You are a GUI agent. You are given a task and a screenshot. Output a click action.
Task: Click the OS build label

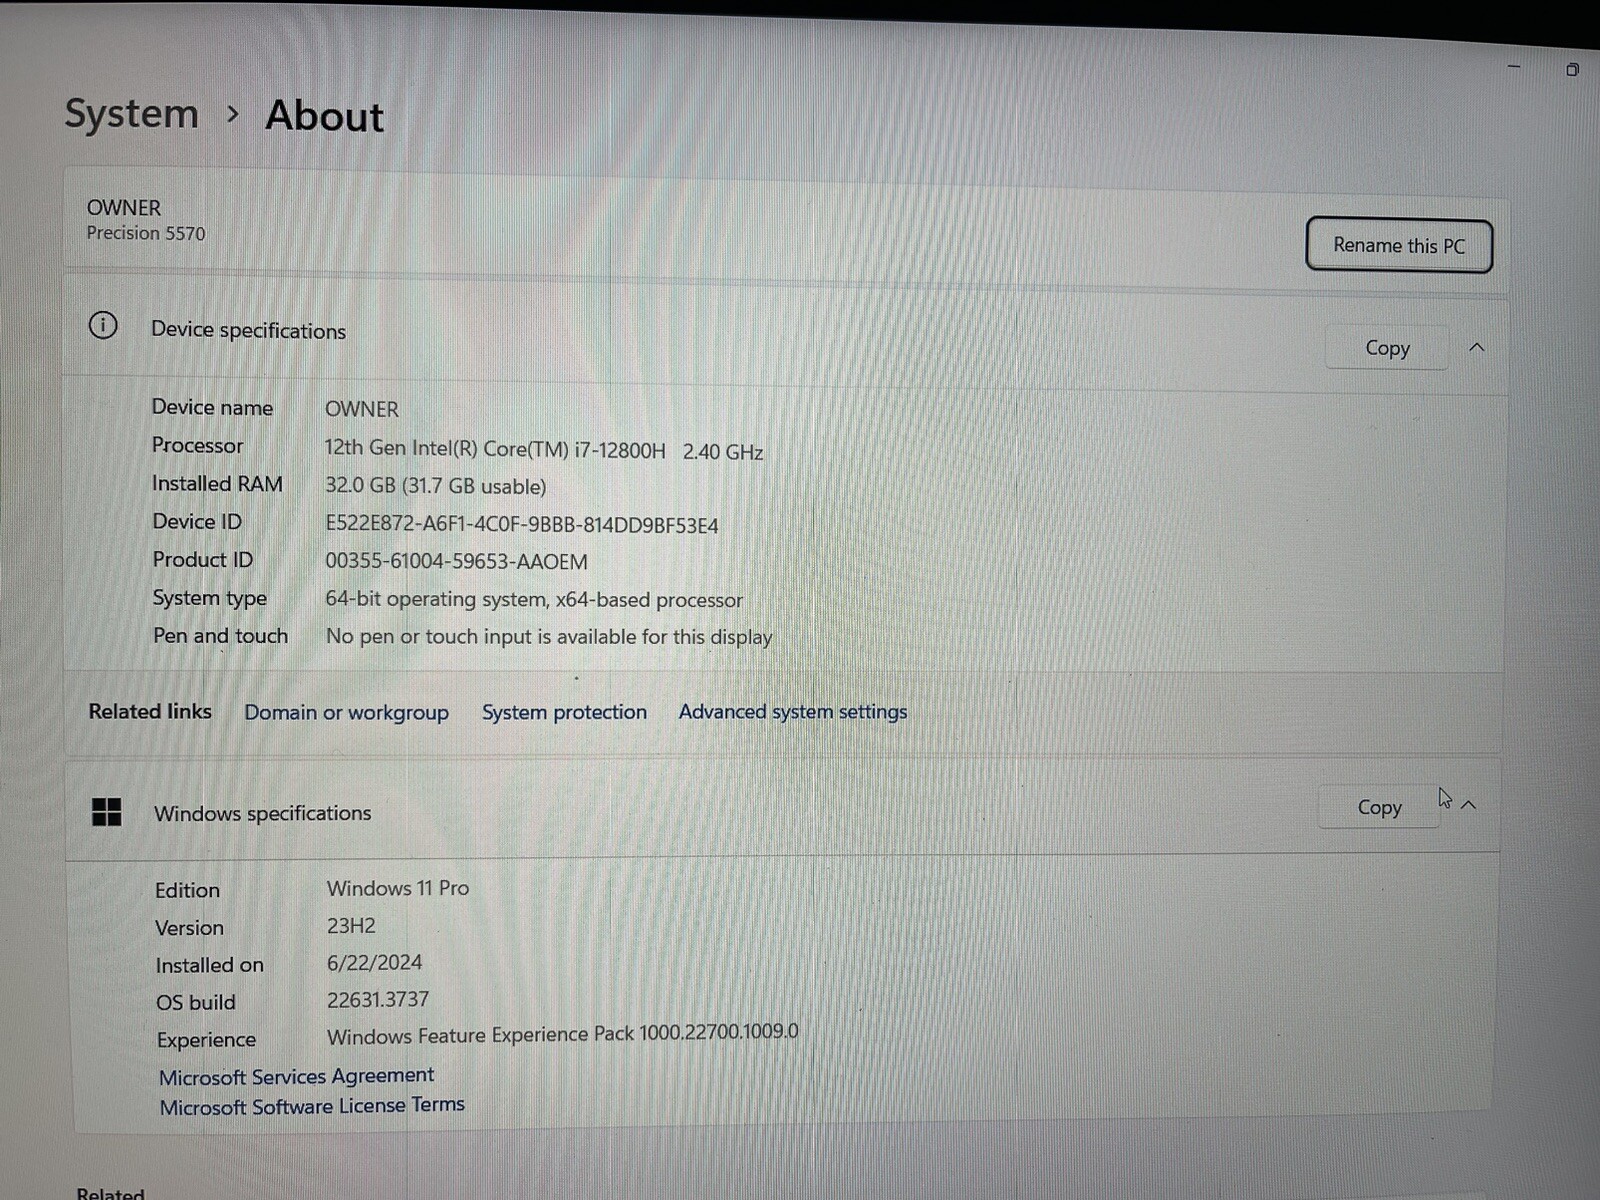coord(196,1002)
